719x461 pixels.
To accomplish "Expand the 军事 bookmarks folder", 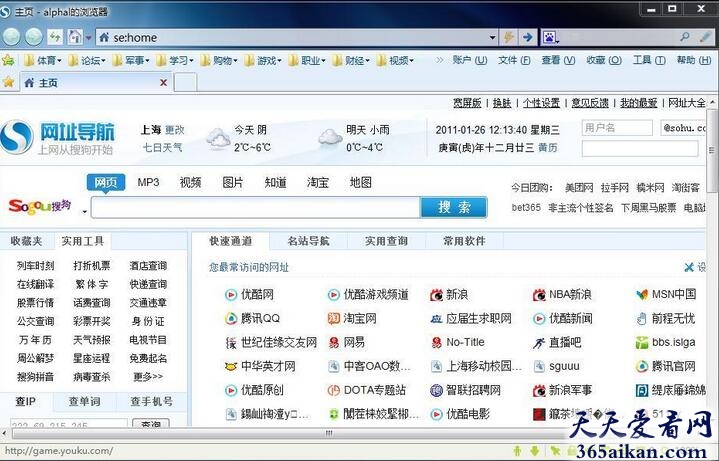I will tap(130, 60).
